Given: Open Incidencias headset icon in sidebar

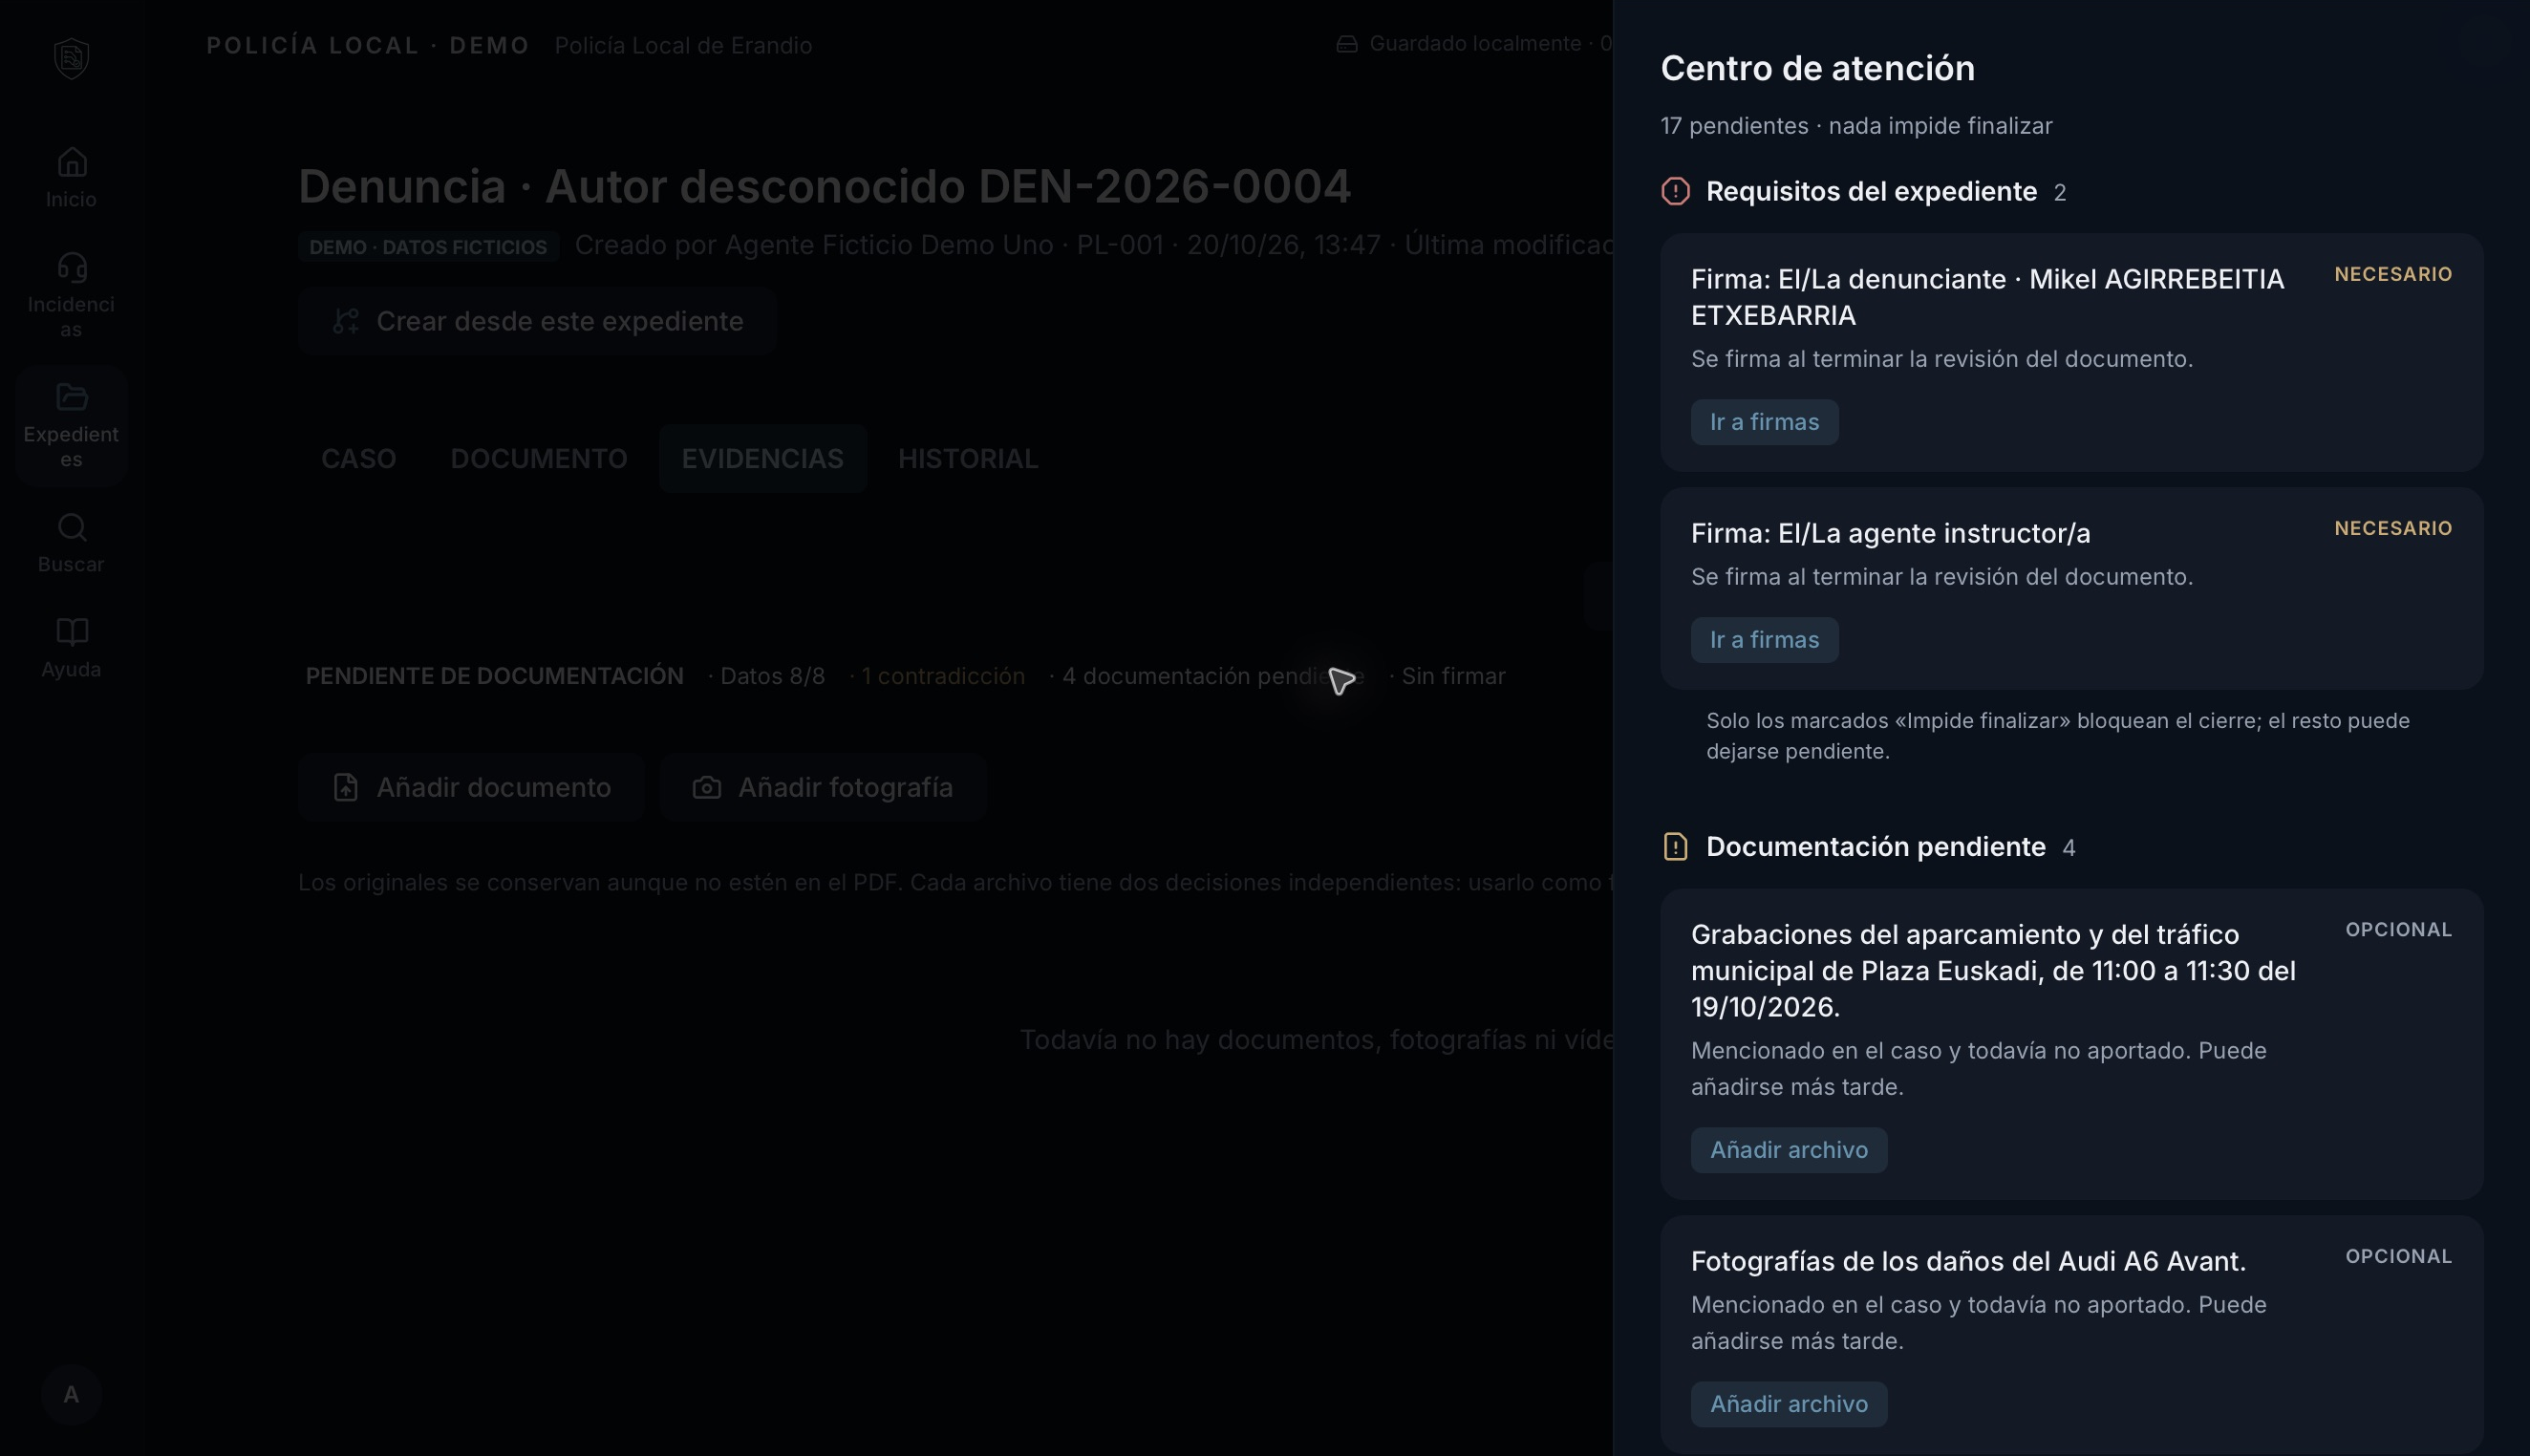Looking at the screenshot, I should click(71, 267).
